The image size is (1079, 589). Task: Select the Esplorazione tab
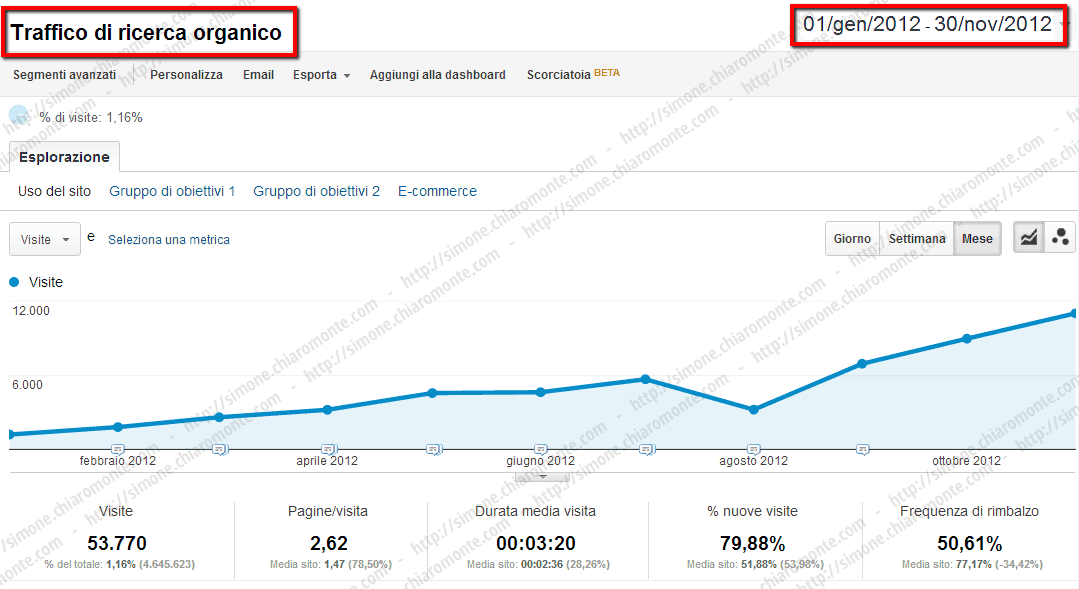(64, 157)
